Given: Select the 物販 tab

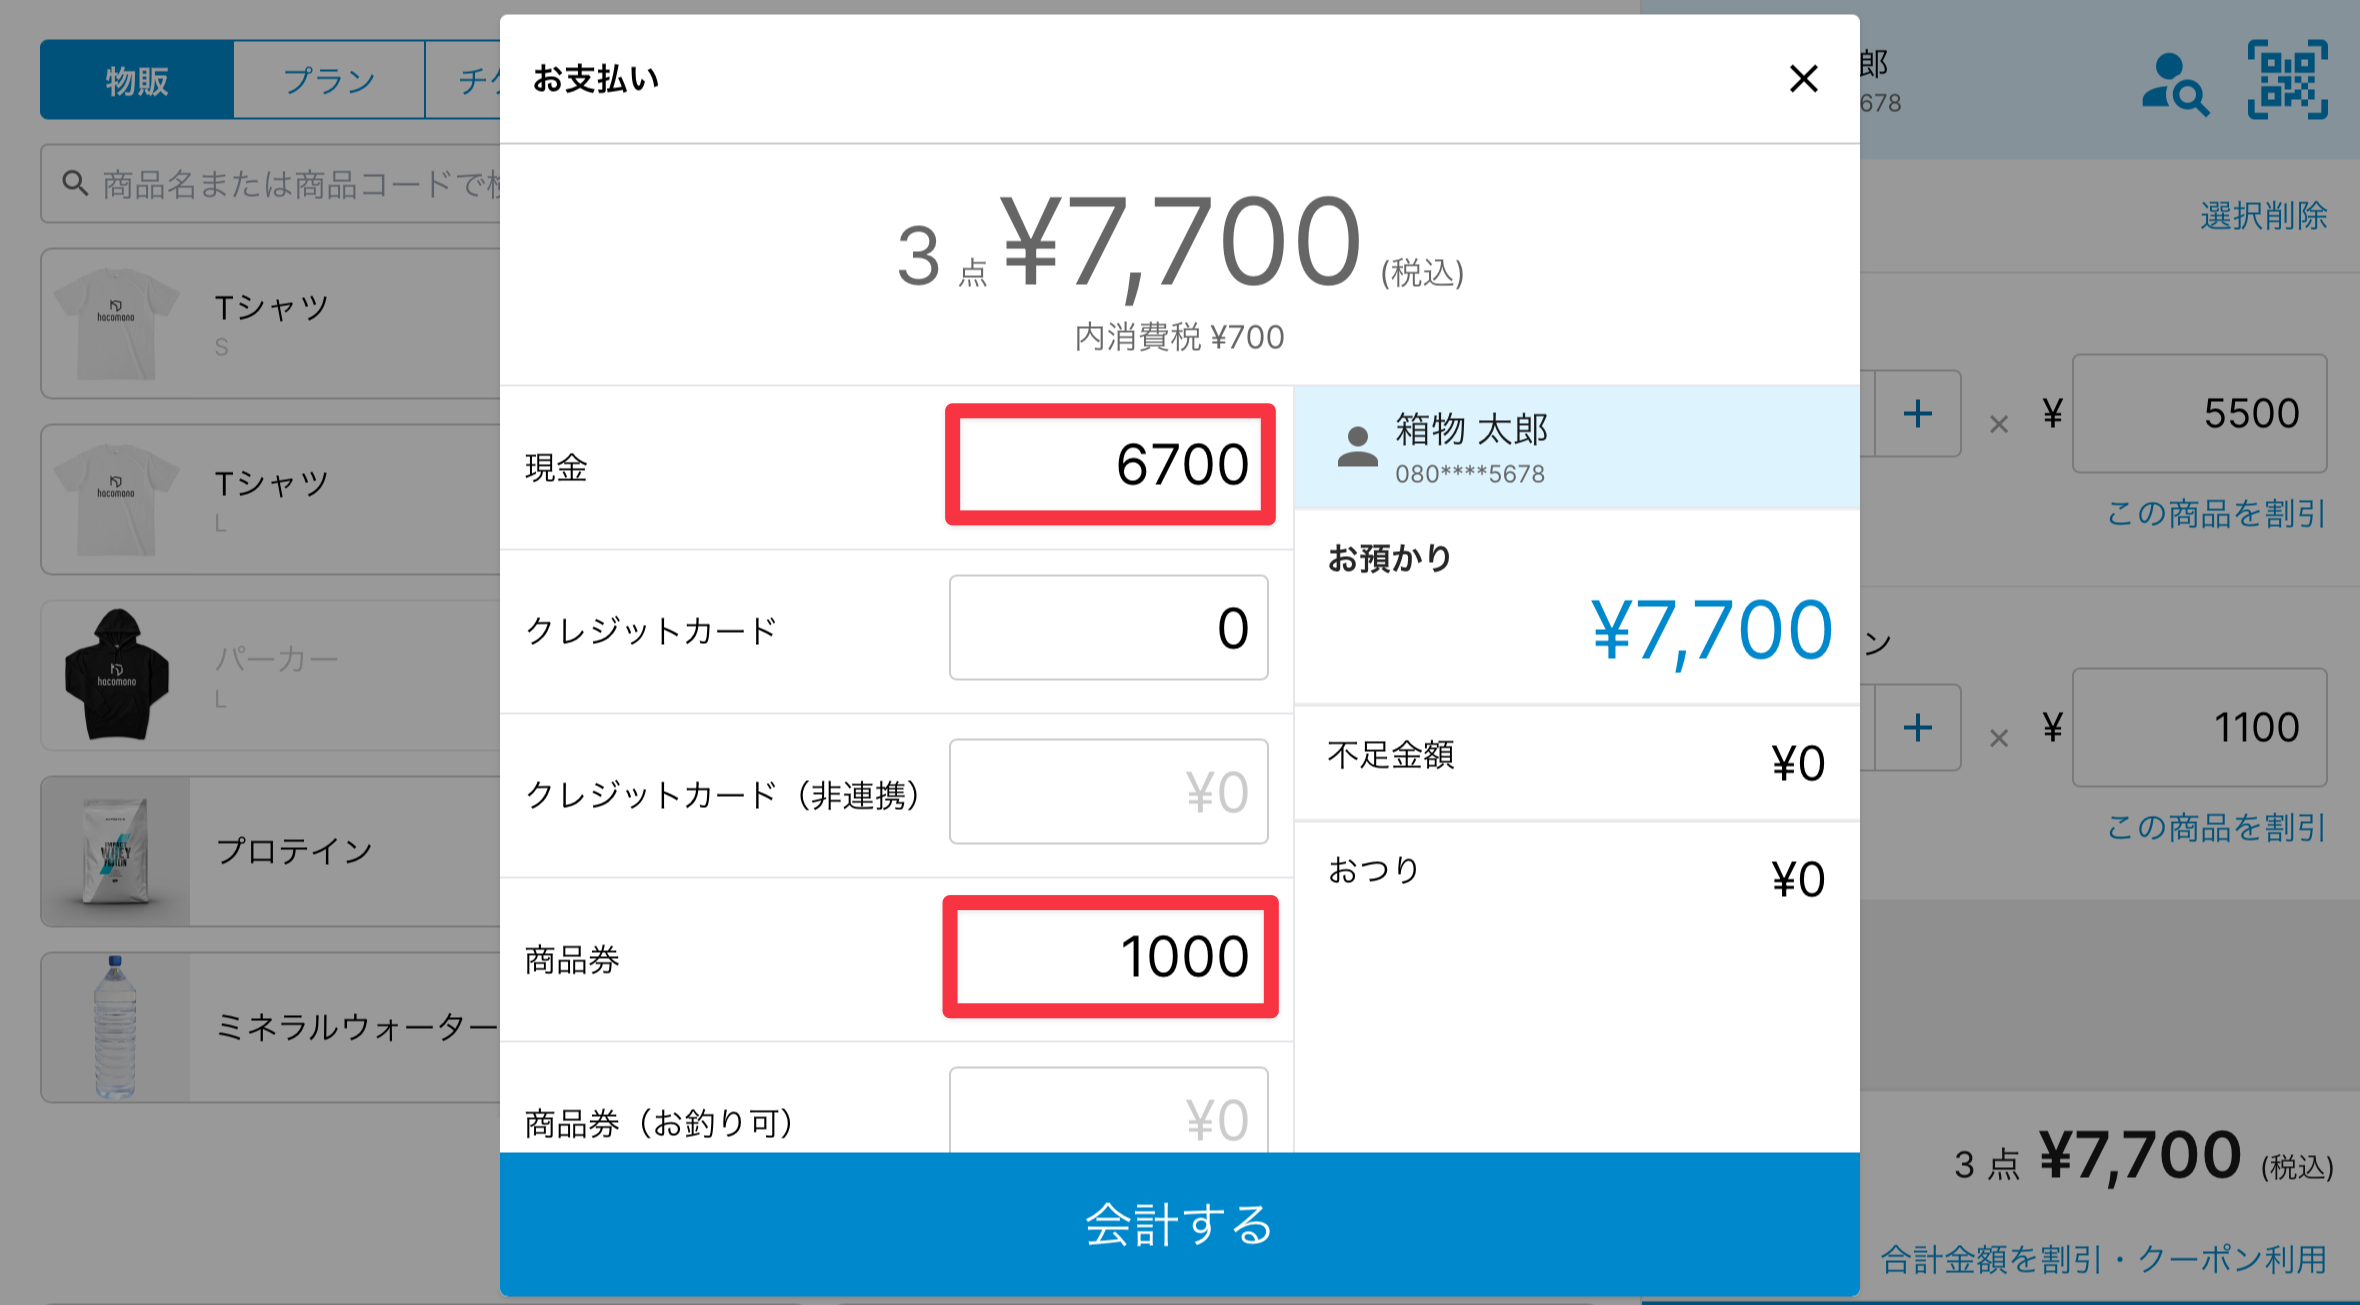Looking at the screenshot, I should pyautogui.click(x=137, y=80).
